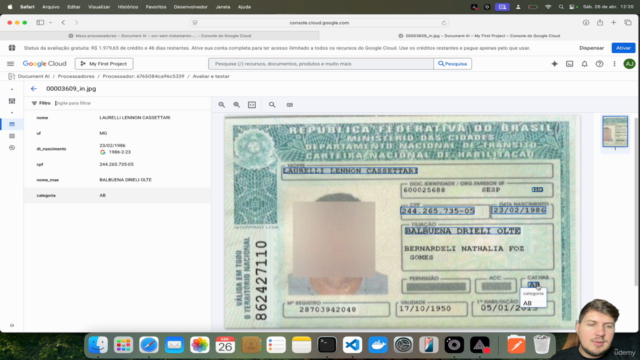Viewport: 640px width, 360px height.
Task: Open three-dot settings and utilities menu
Action: (614, 64)
